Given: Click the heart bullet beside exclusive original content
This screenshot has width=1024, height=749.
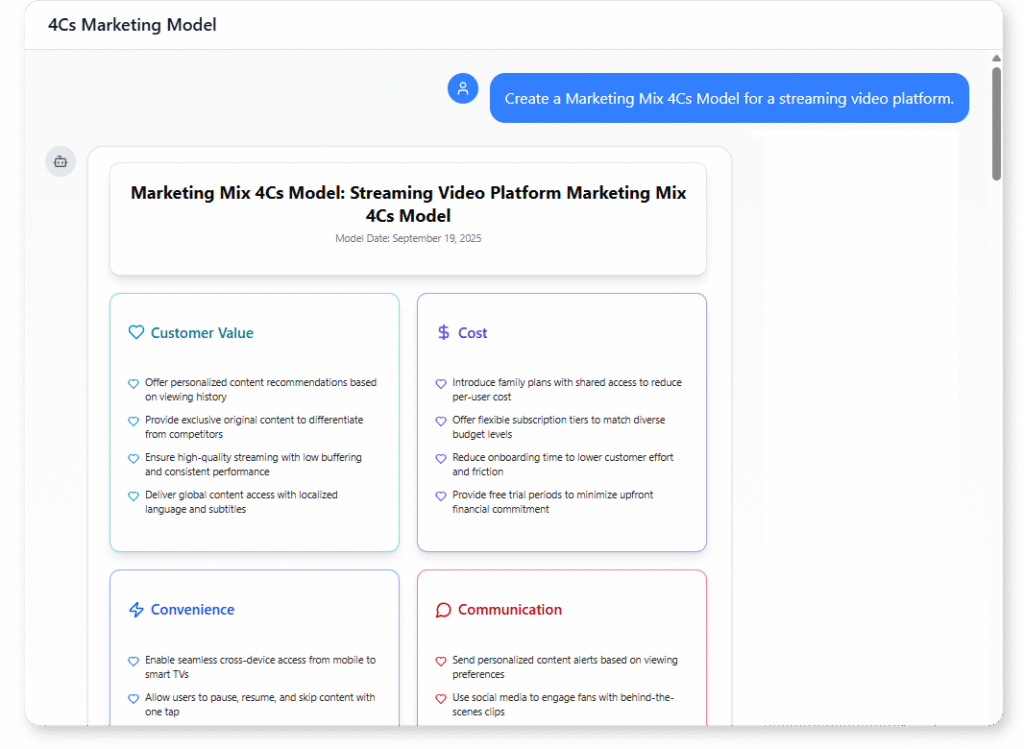Looking at the screenshot, I should [133, 421].
